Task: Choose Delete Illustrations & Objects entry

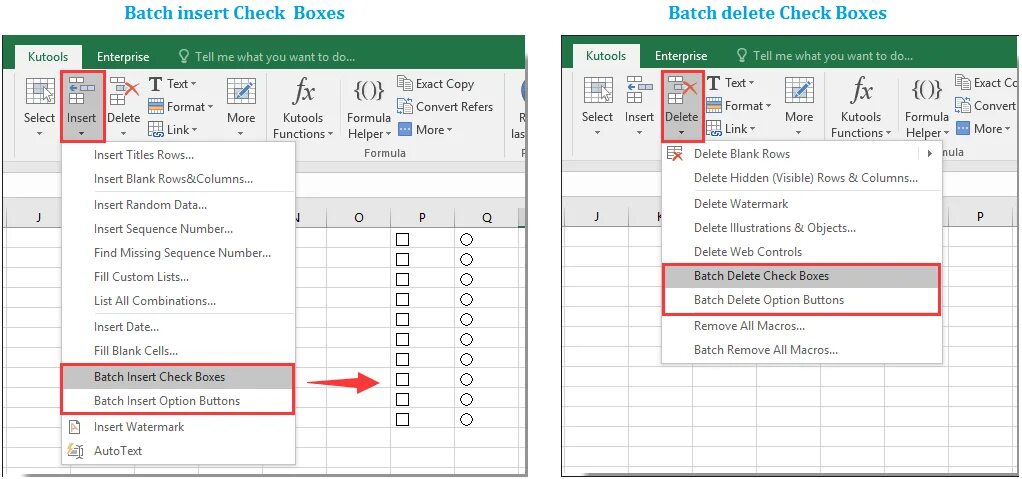Action: click(x=802, y=228)
